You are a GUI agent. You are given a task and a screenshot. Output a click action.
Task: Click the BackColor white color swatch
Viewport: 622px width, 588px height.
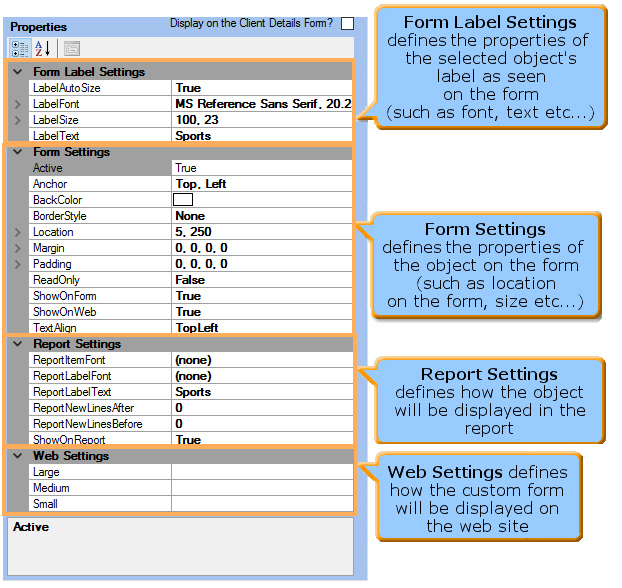184,200
